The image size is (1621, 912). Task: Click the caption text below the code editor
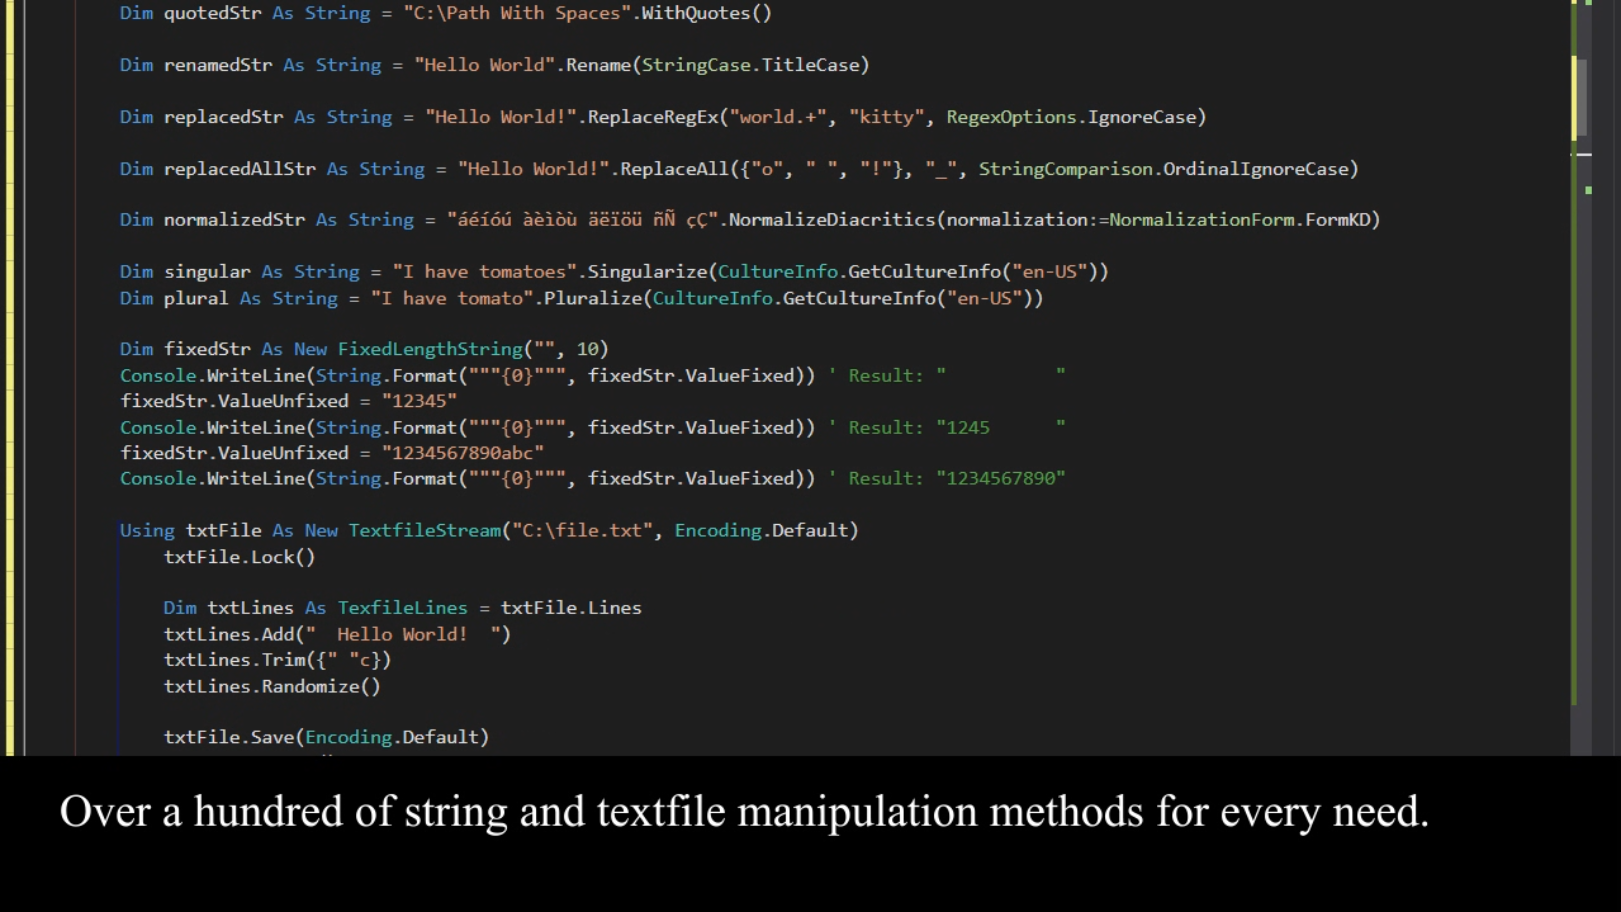click(745, 812)
